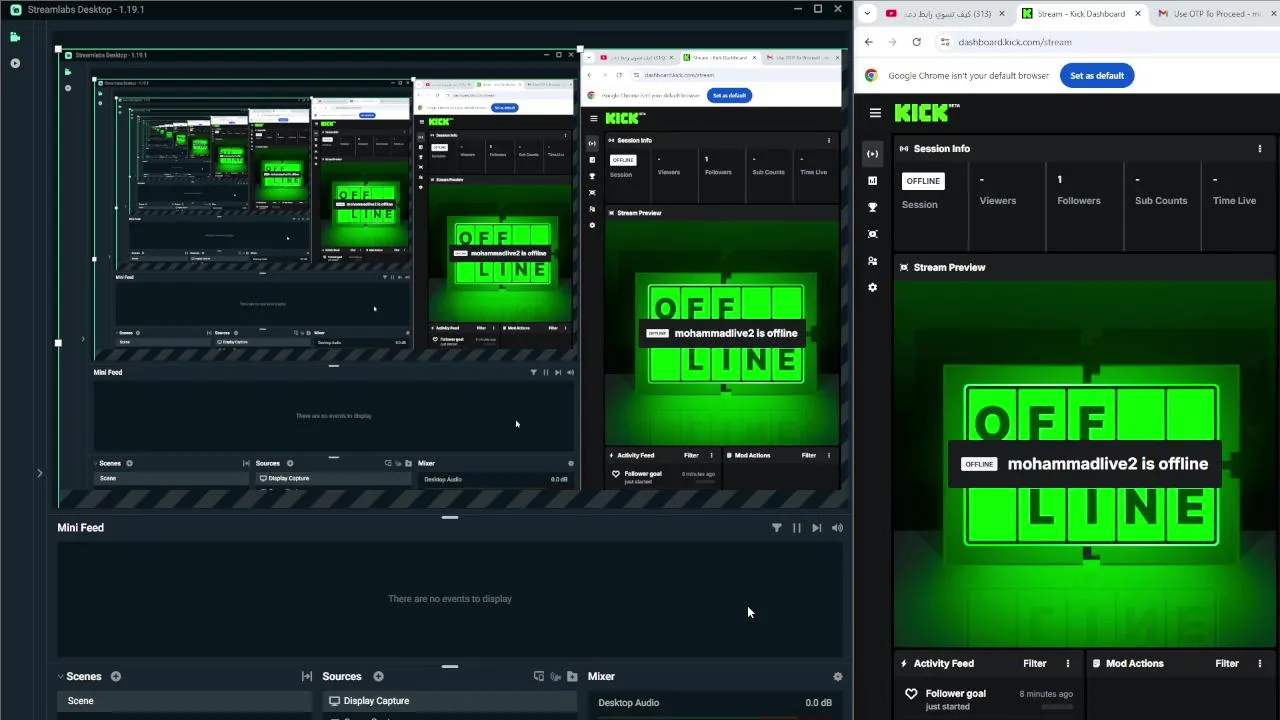Click the divider handle below Mini Feed
The width and height of the screenshot is (1280, 720).
click(x=450, y=666)
